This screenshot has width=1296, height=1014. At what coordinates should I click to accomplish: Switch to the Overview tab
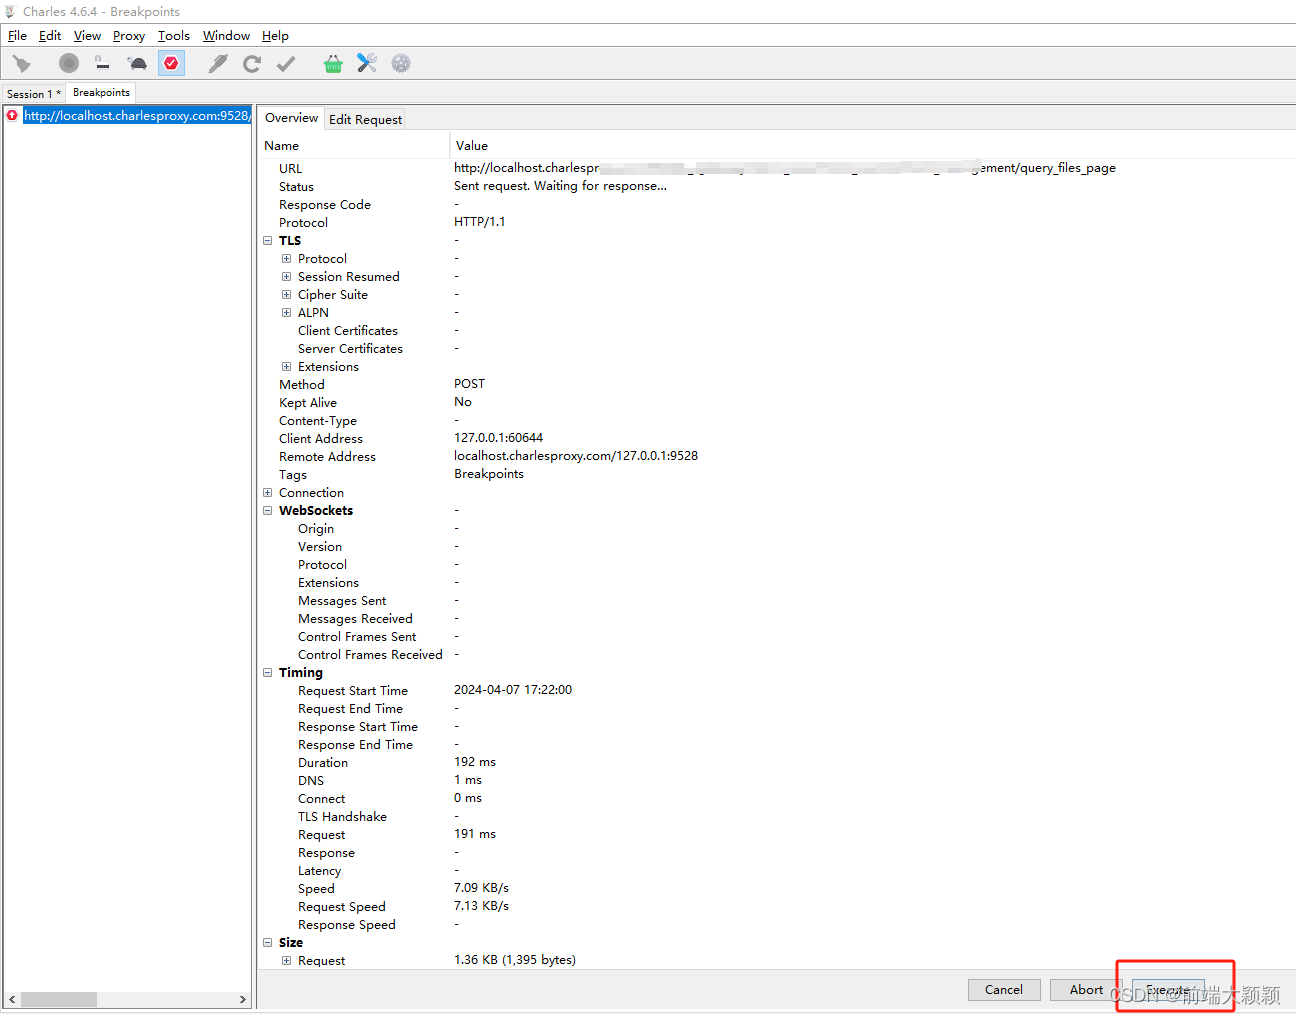point(291,118)
